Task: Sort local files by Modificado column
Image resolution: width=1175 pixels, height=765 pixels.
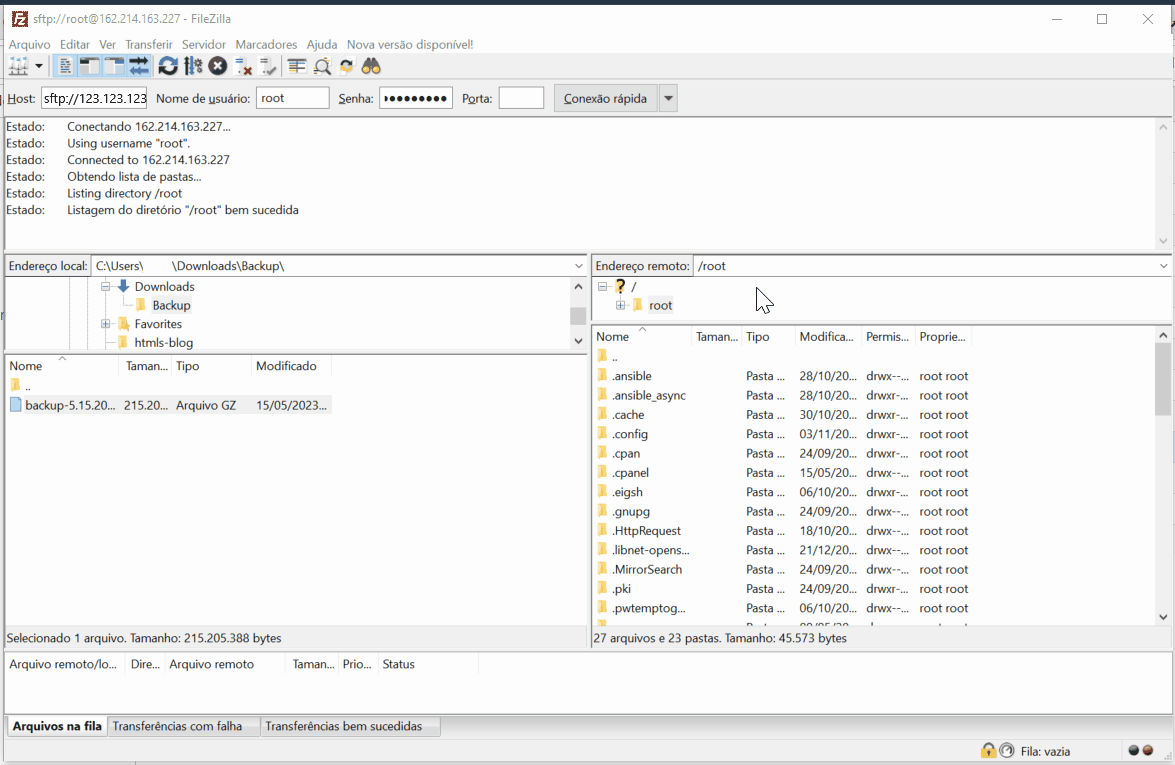Action: point(291,366)
